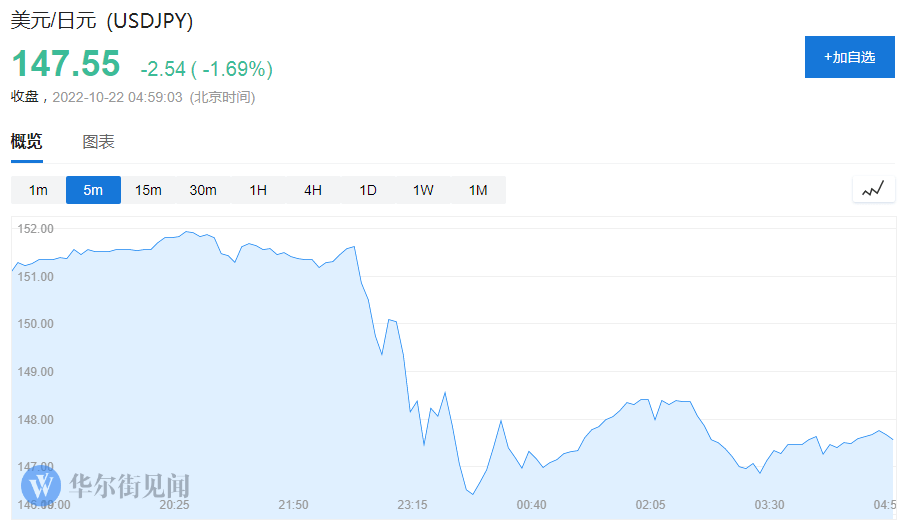Click the 02:05 time axis label
The width and height of the screenshot is (903, 527).
pos(650,505)
